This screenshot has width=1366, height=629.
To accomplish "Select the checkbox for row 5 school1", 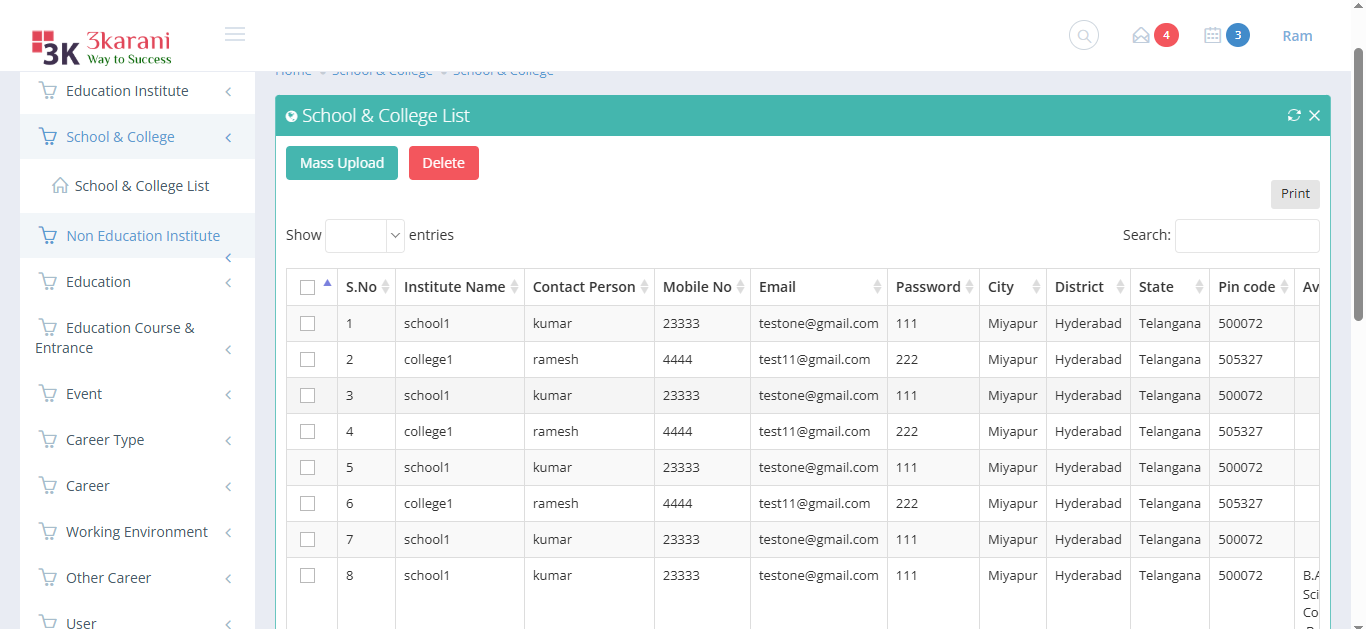I will pyautogui.click(x=307, y=468).
